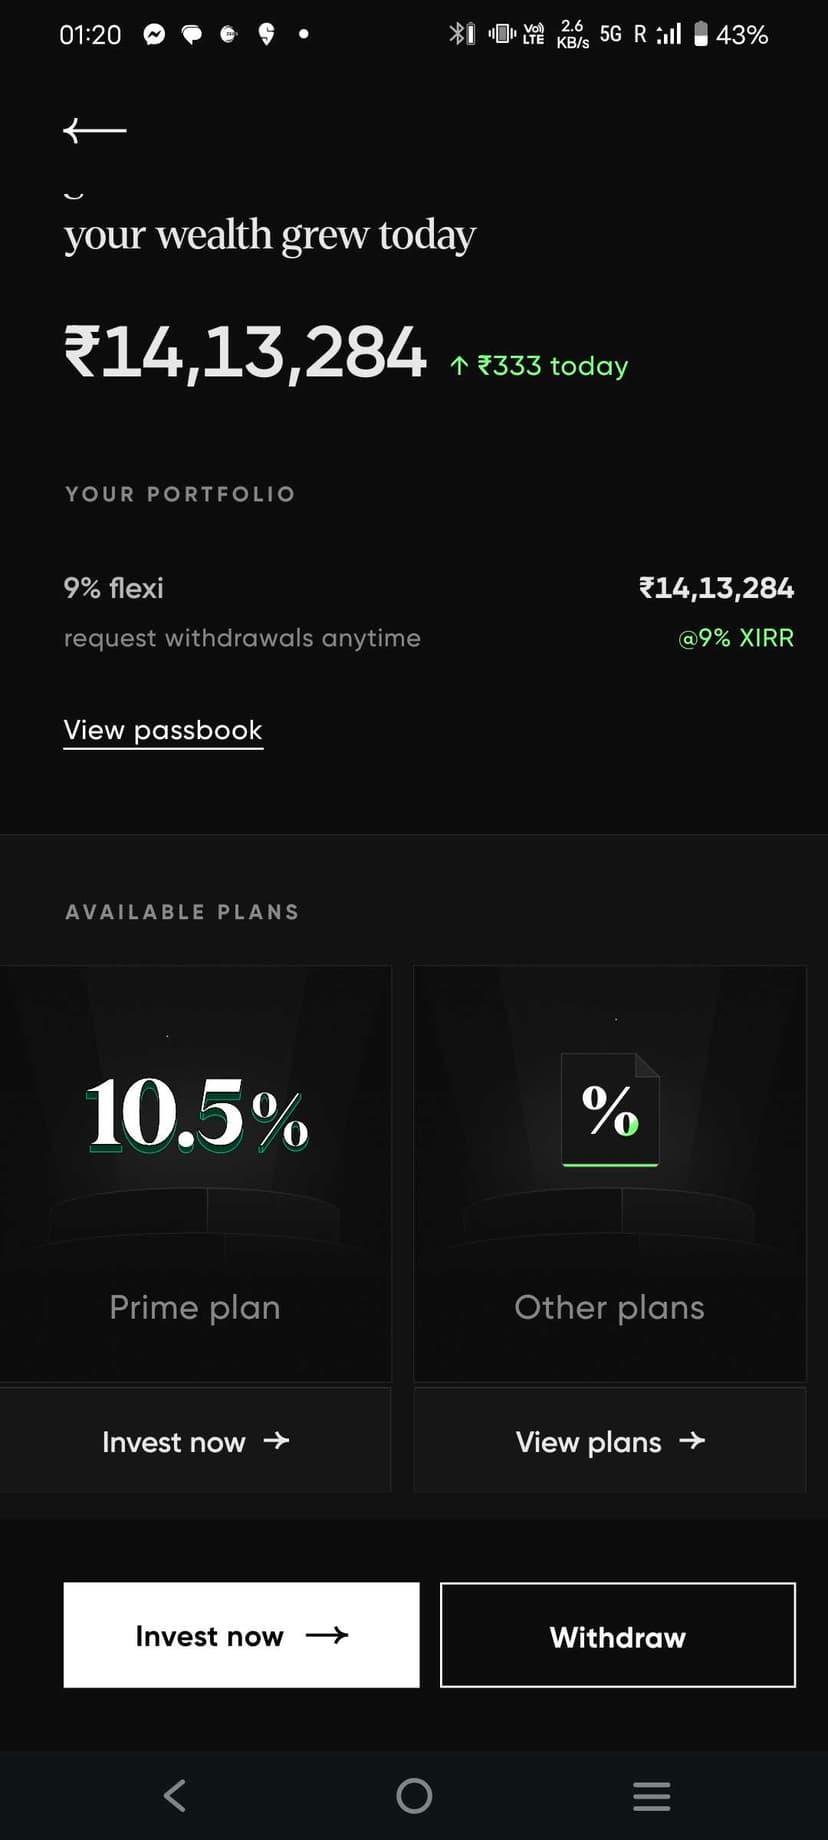Tap the percent document icon
The image size is (828, 1840).
[x=610, y=1110]
